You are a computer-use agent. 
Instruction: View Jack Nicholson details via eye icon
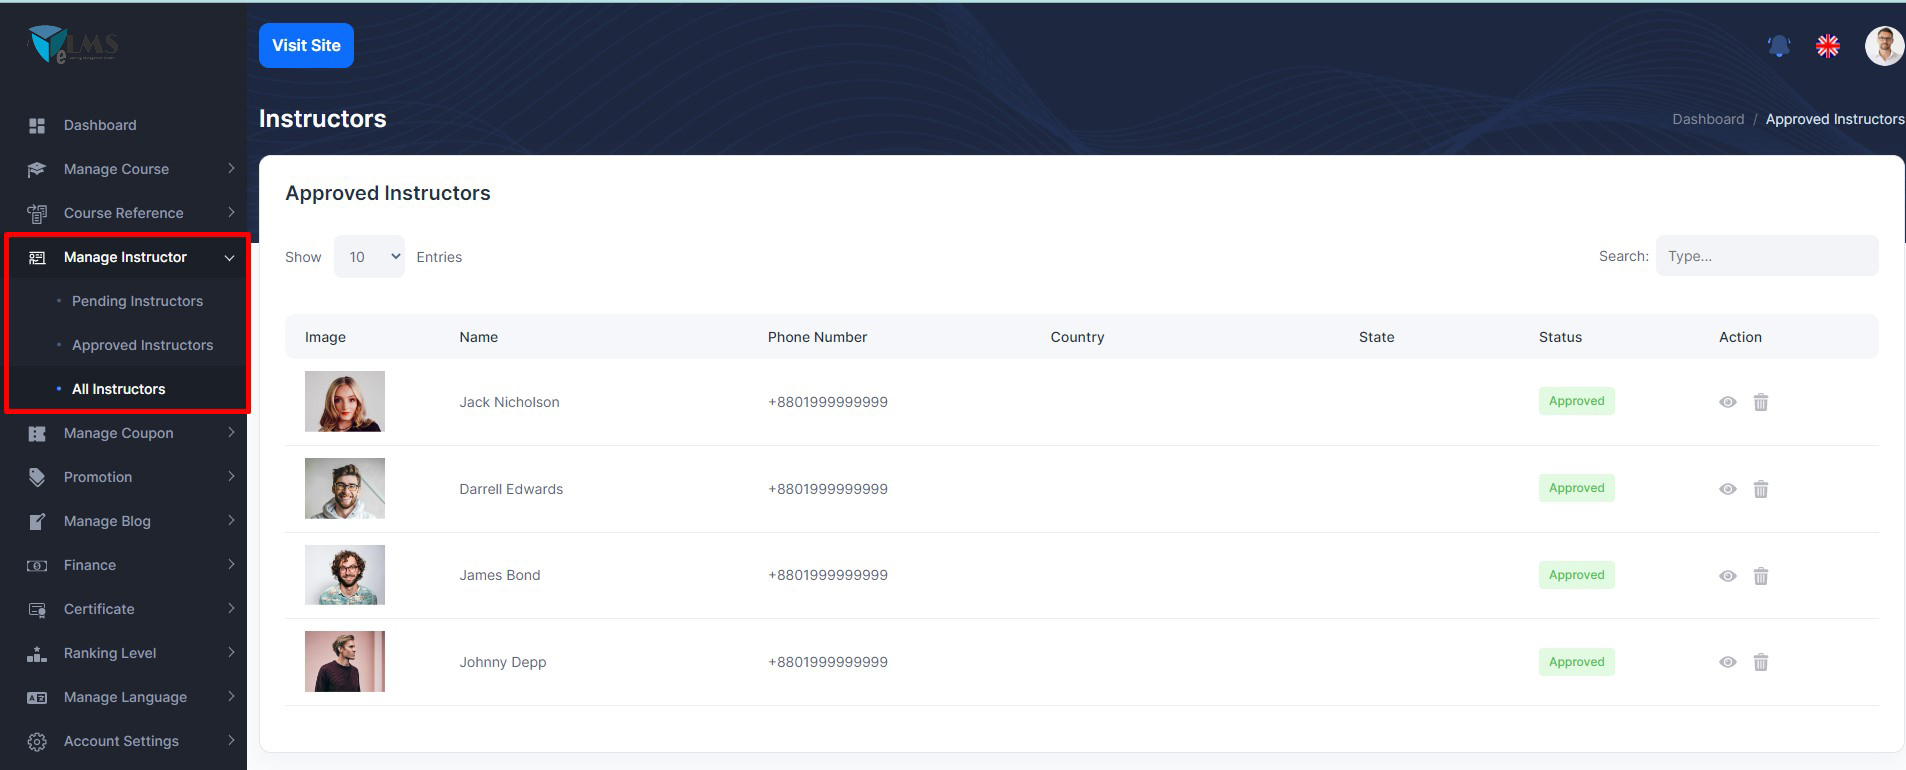tap(1727, 402)
